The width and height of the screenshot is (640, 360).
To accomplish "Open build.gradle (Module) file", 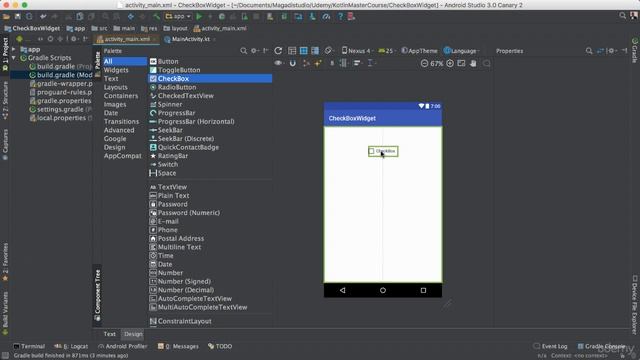I will [61, 75].
